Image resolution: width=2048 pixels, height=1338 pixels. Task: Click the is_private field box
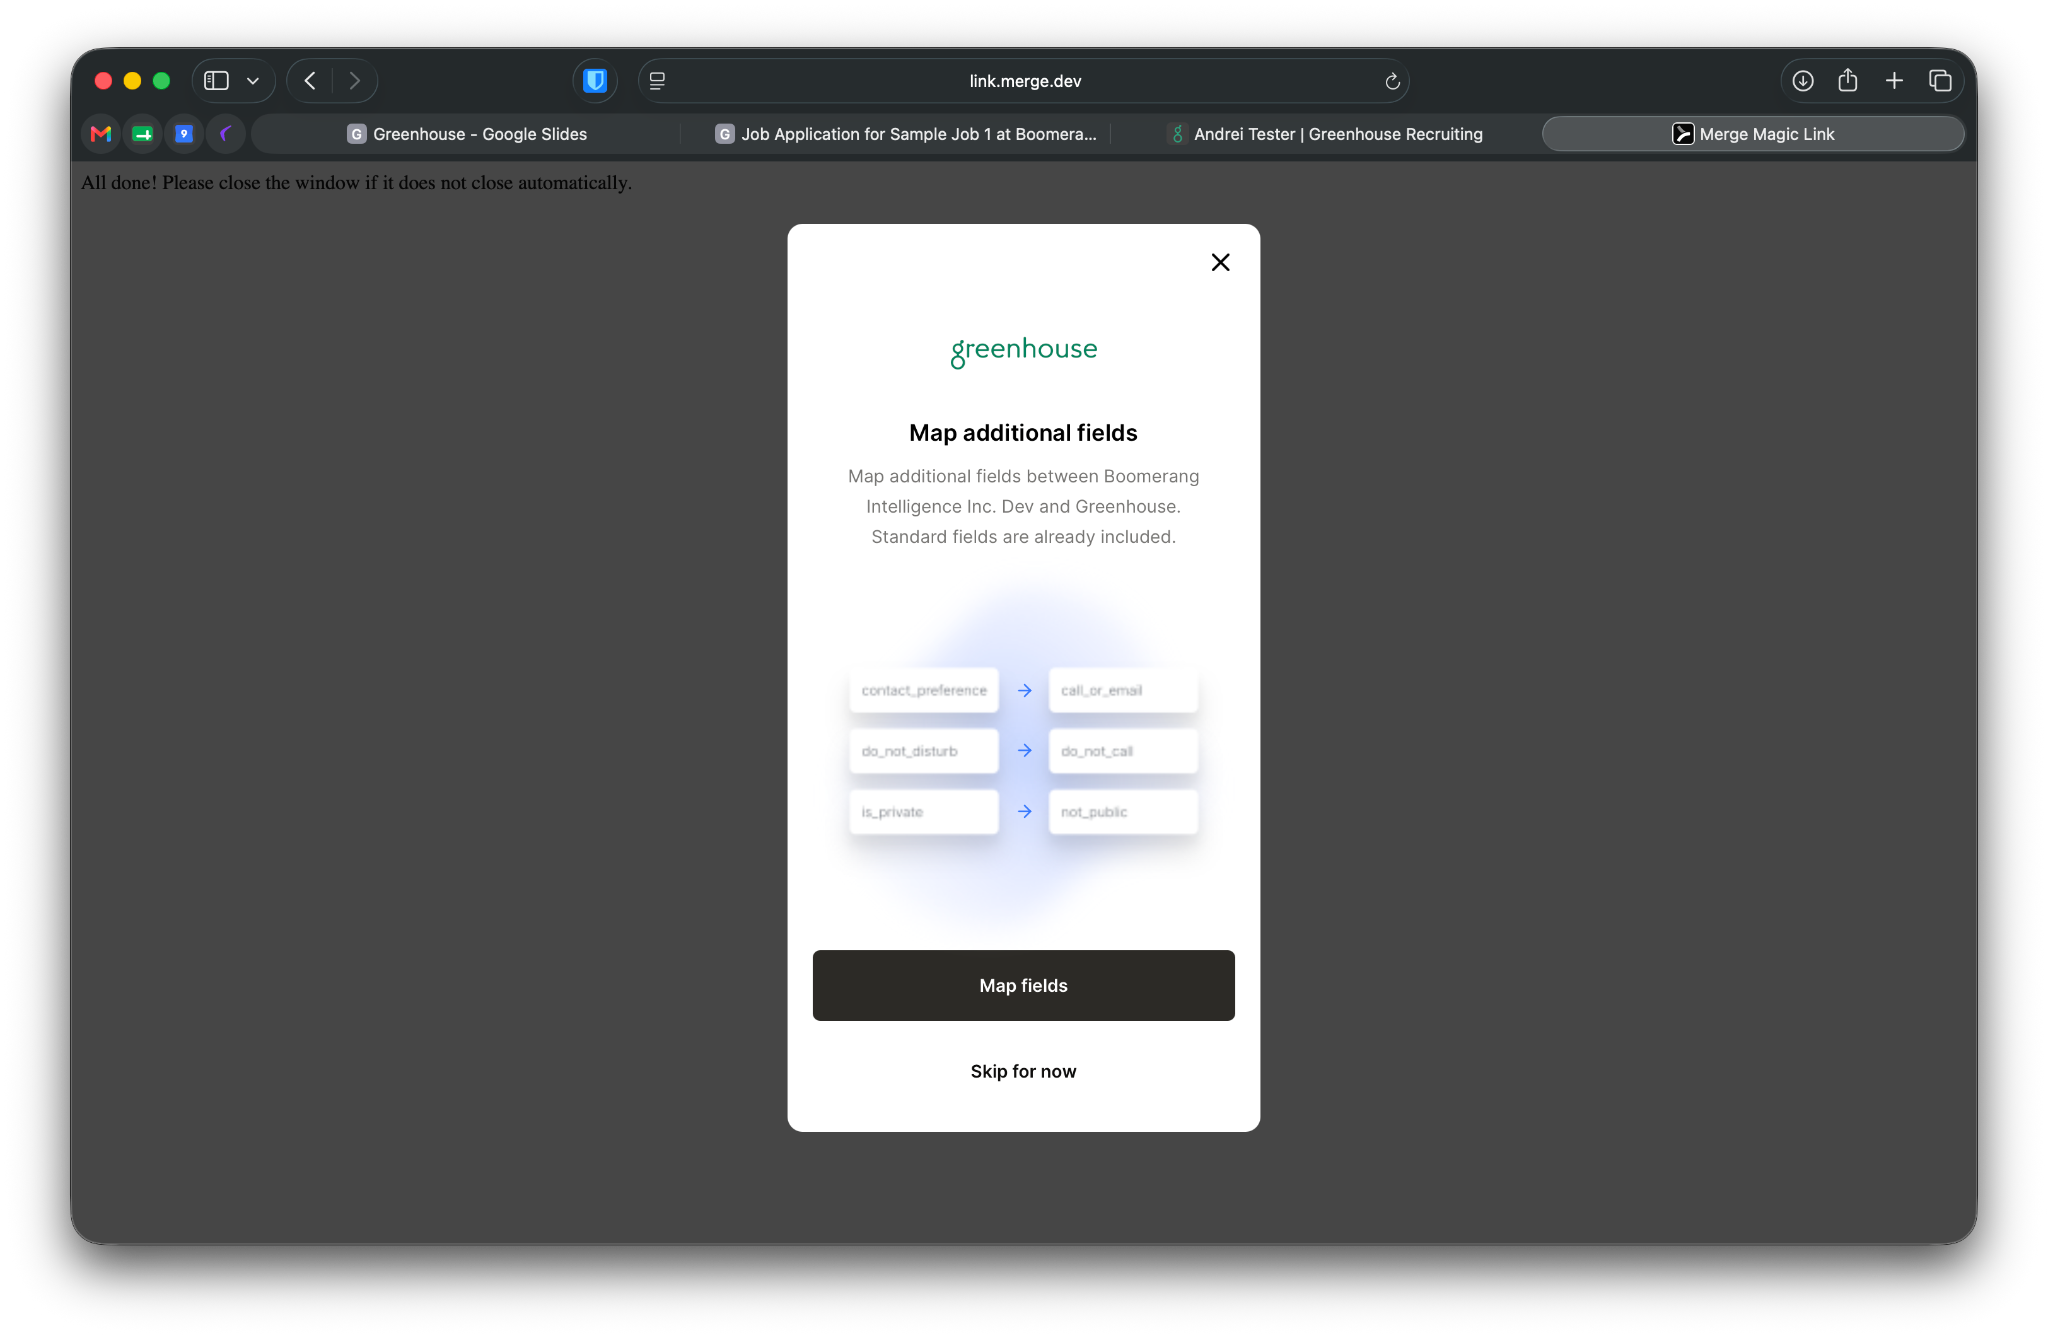click(923, 812)
